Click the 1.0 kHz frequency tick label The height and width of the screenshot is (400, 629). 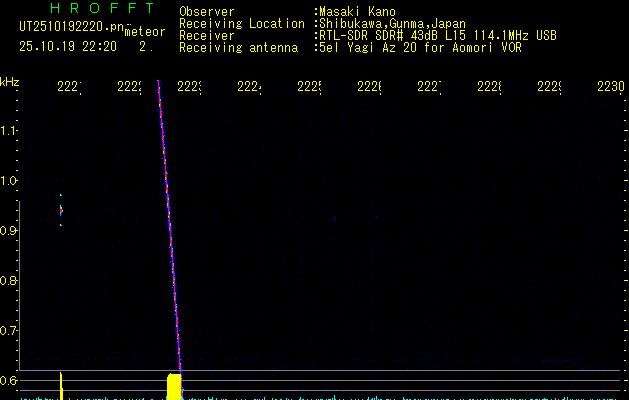(x=10, y=181)
